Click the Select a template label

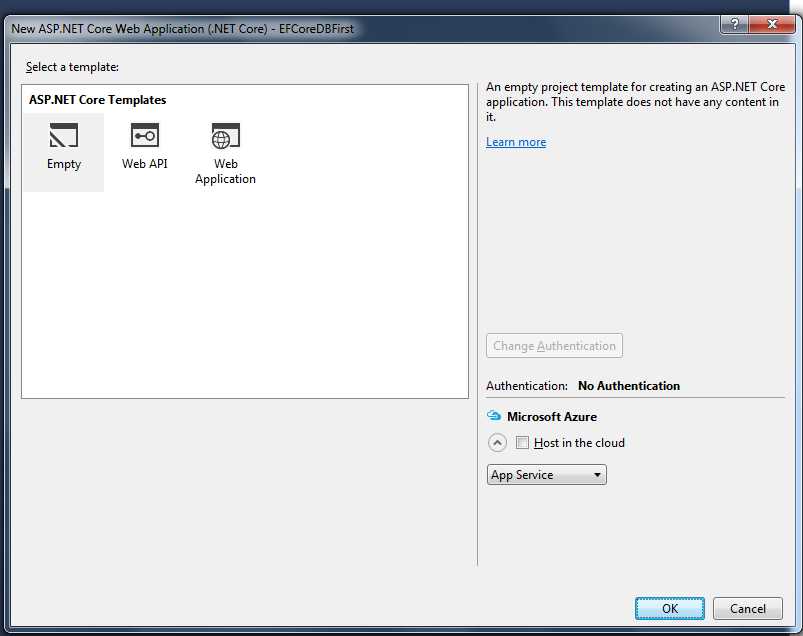coord(72,67)
